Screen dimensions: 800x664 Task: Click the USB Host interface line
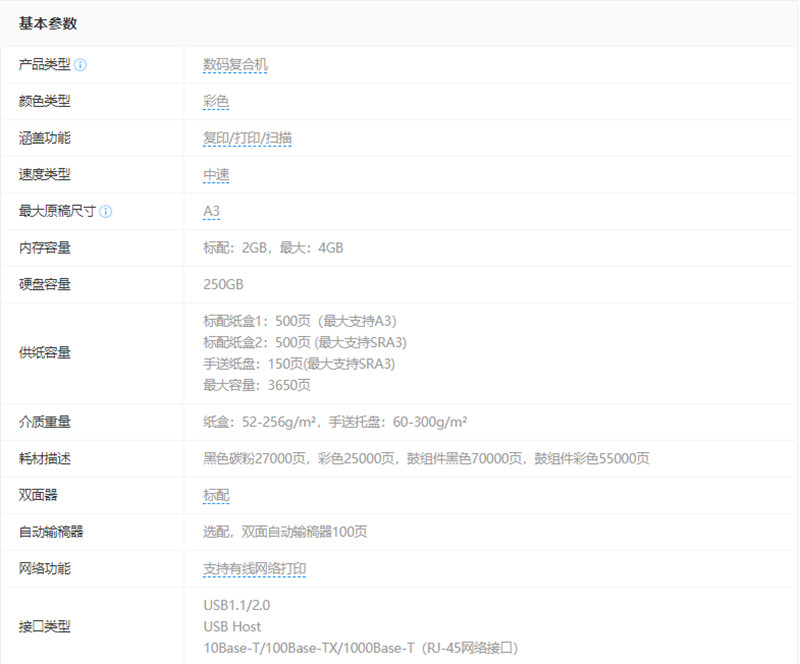point(232,627)
